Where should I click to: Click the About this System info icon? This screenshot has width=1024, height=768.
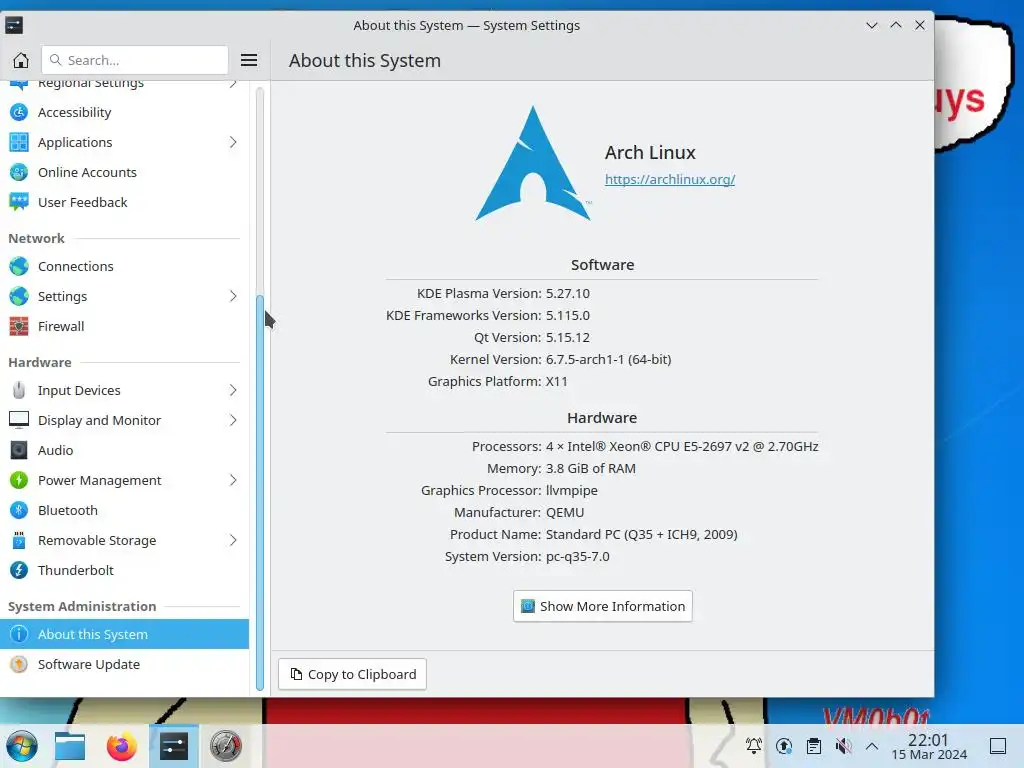tap(19, 634)
